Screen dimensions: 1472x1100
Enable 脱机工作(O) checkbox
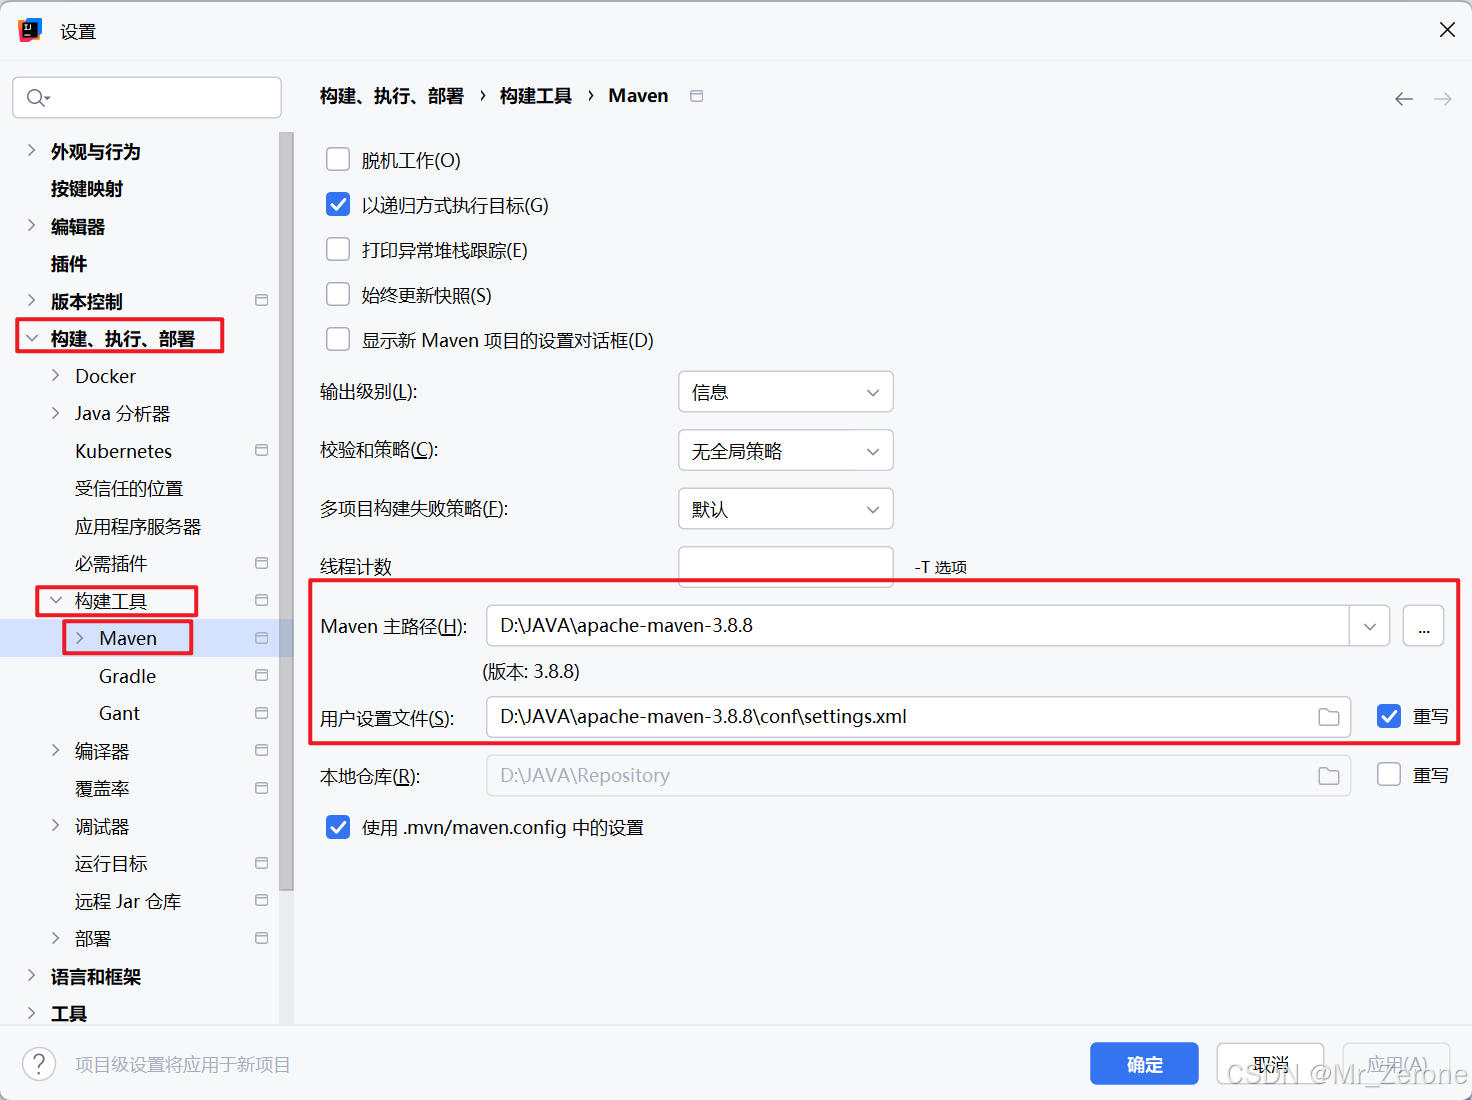pos(338,159)
